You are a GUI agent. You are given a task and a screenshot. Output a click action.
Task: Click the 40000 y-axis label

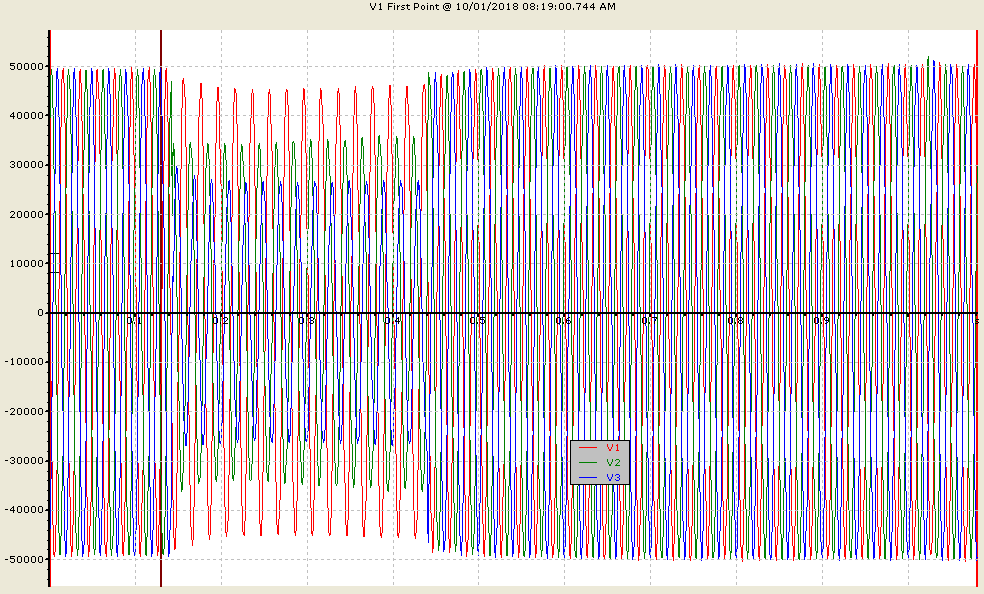click(26, 115)
